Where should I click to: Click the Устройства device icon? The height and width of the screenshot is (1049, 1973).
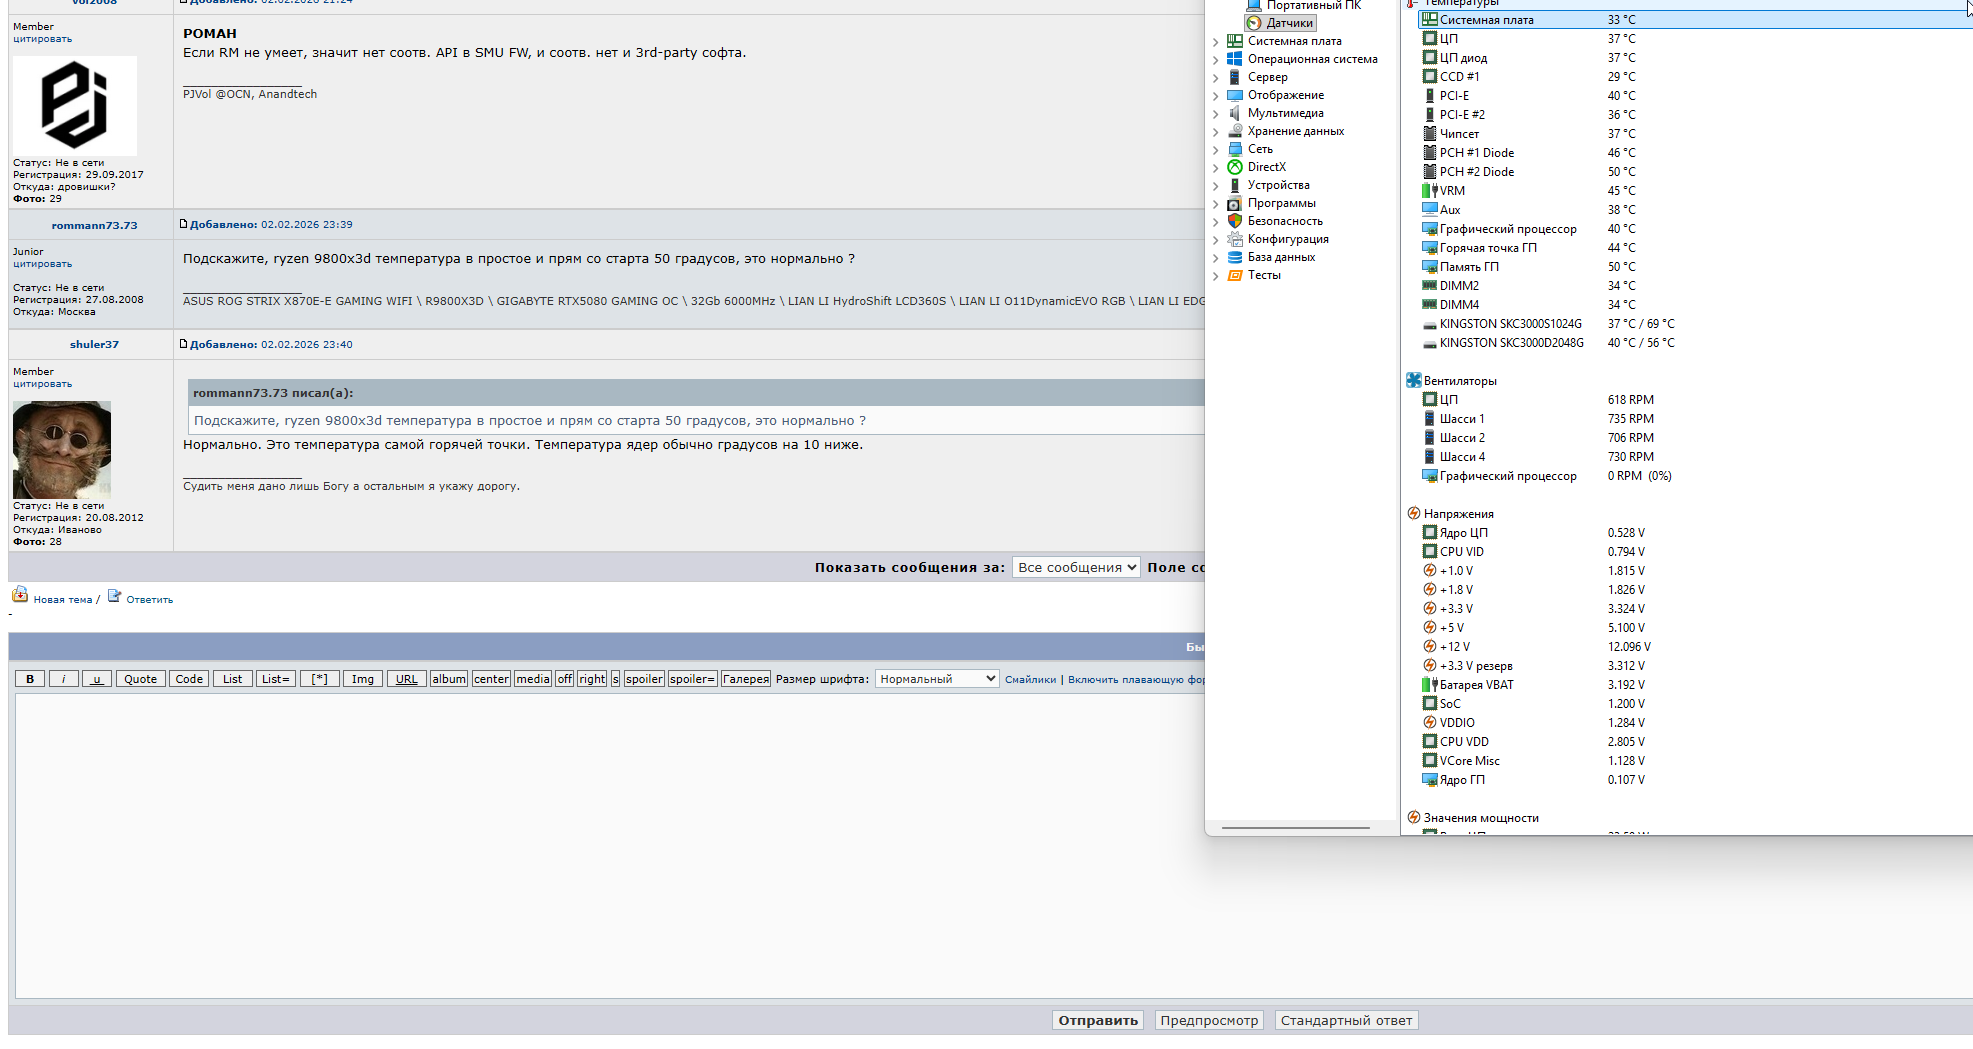pyautogui.click(x=1235, y=185)
